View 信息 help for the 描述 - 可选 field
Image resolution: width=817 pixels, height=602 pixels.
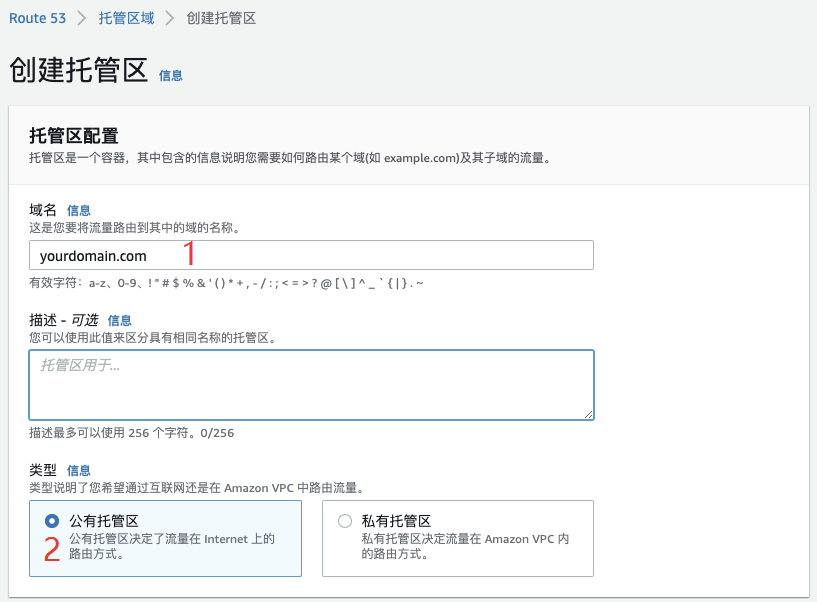pos(119,320)
